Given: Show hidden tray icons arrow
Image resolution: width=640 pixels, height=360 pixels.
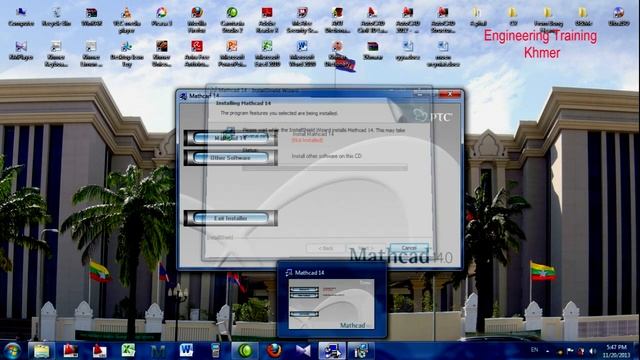Looking at the screenshot, I should pyautogui.click(x=548, y=351).
